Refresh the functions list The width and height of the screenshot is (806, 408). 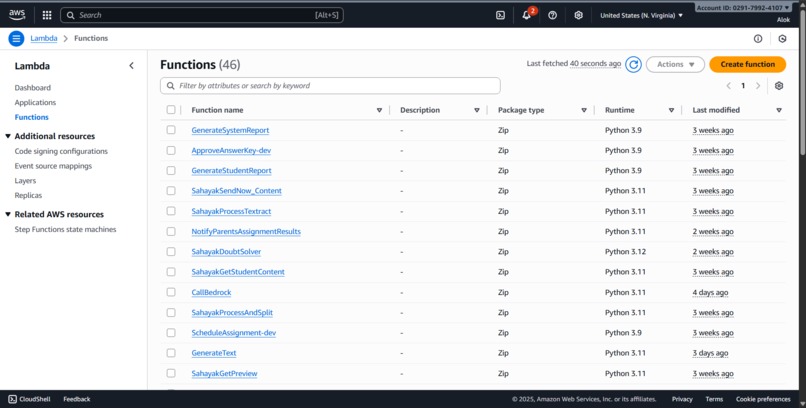tap(633, 64)
